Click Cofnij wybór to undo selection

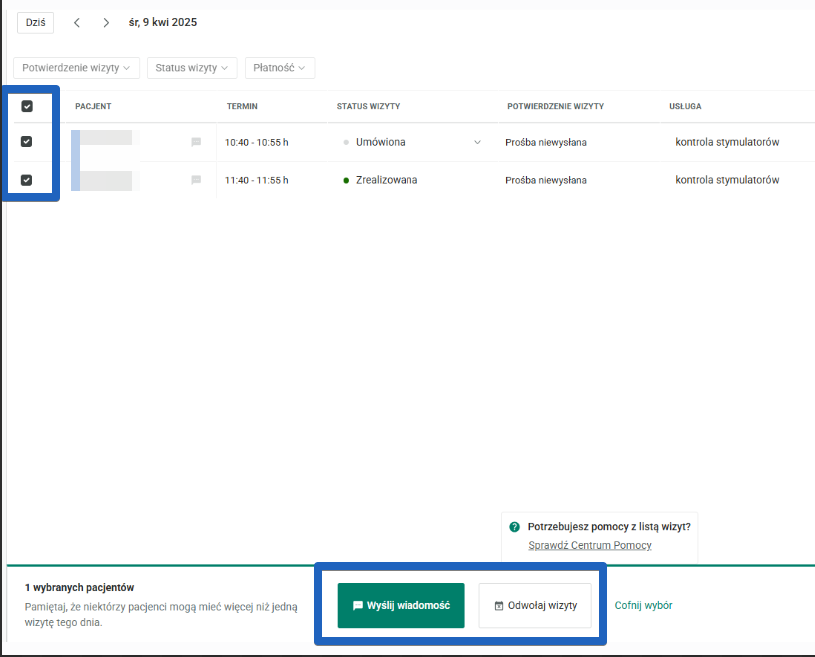(643, 605)
